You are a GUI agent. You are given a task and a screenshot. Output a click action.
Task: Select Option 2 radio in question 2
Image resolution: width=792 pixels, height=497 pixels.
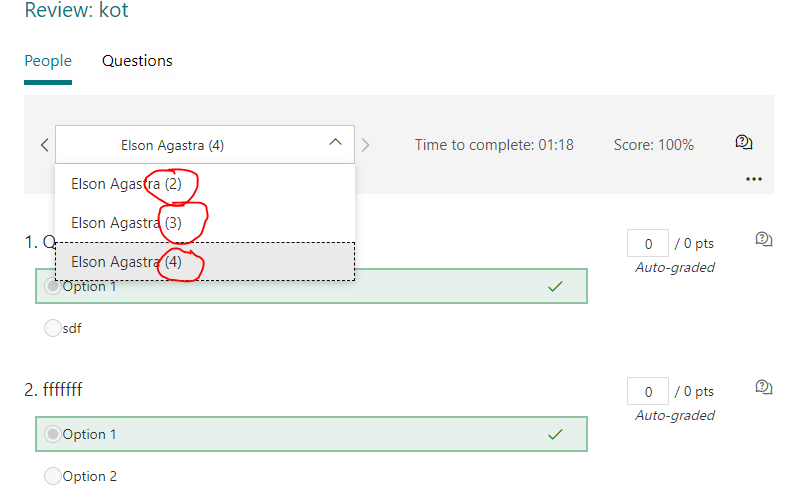[x=53, y=476]
